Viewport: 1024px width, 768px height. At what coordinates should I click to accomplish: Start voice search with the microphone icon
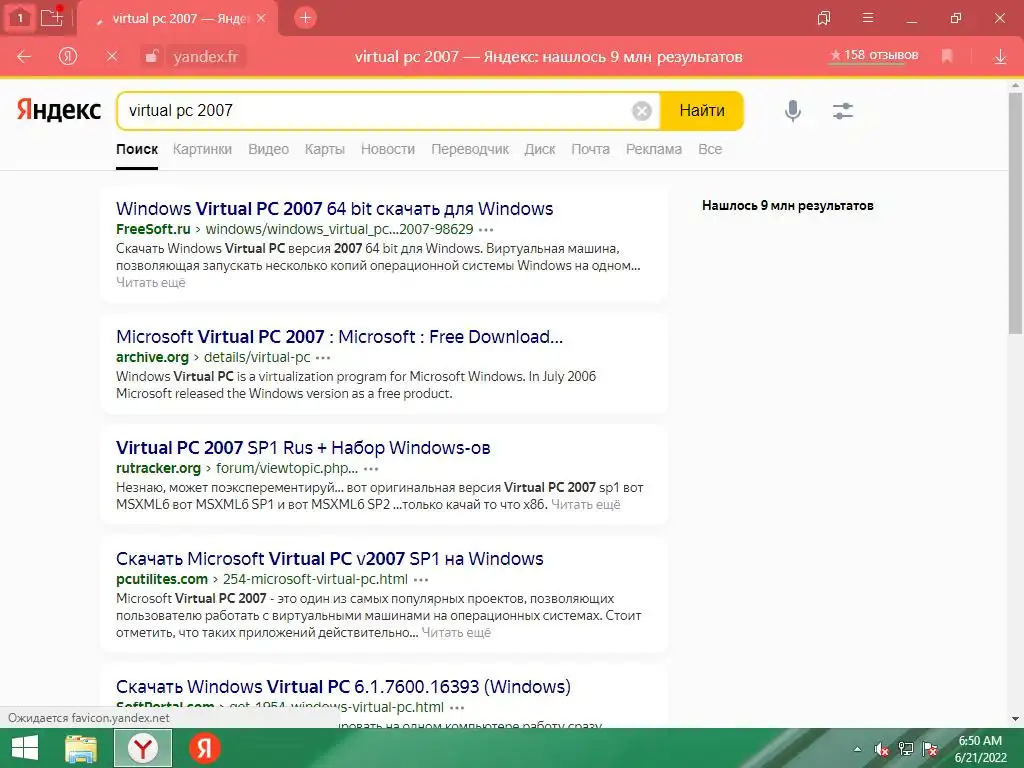click(x=793, y=110)
